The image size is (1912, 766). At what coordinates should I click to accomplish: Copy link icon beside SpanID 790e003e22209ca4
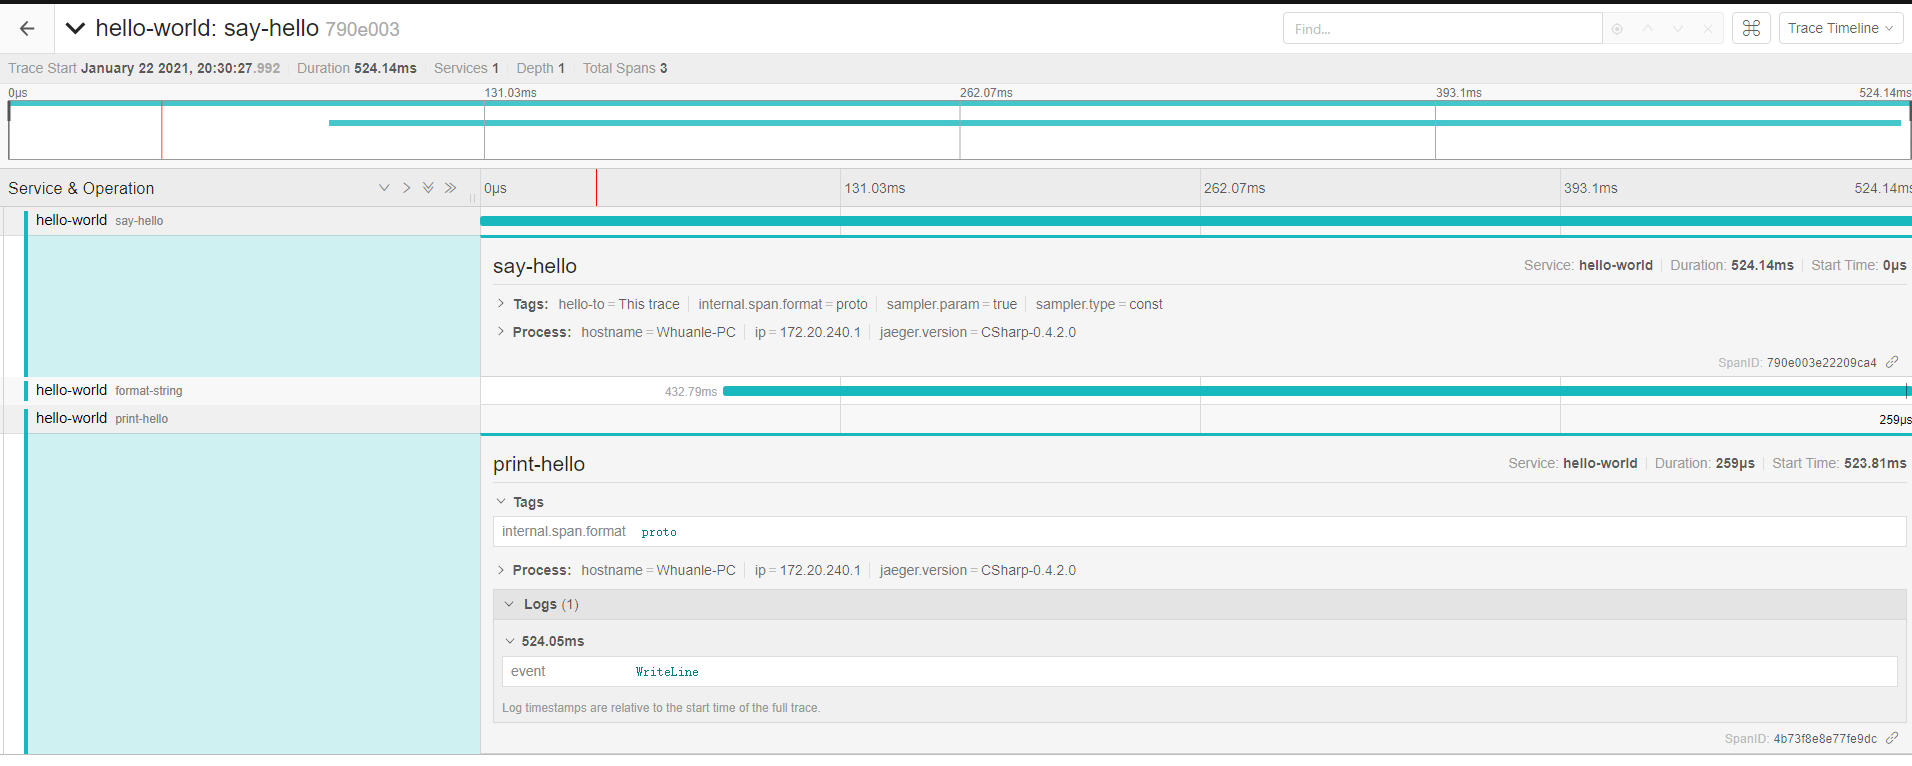pyautogui.click(x=1892, y=362)
